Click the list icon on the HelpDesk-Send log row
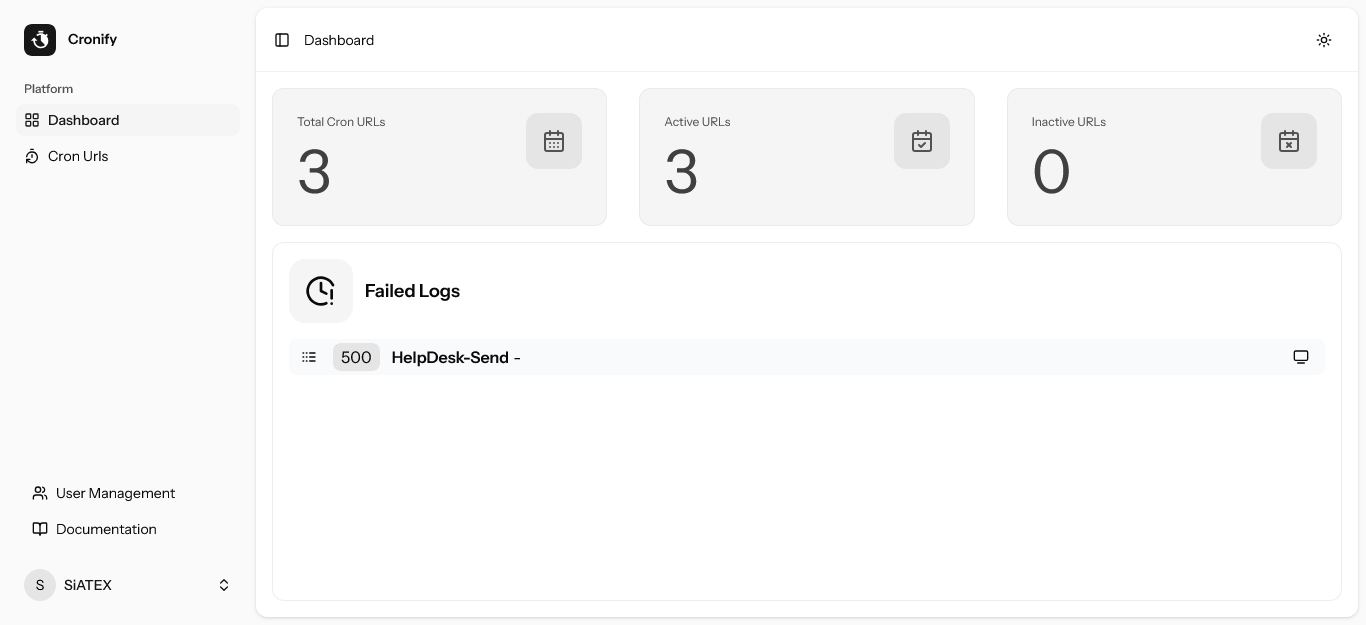This screenshot has width=1366, height=625. tap(309, 357)
